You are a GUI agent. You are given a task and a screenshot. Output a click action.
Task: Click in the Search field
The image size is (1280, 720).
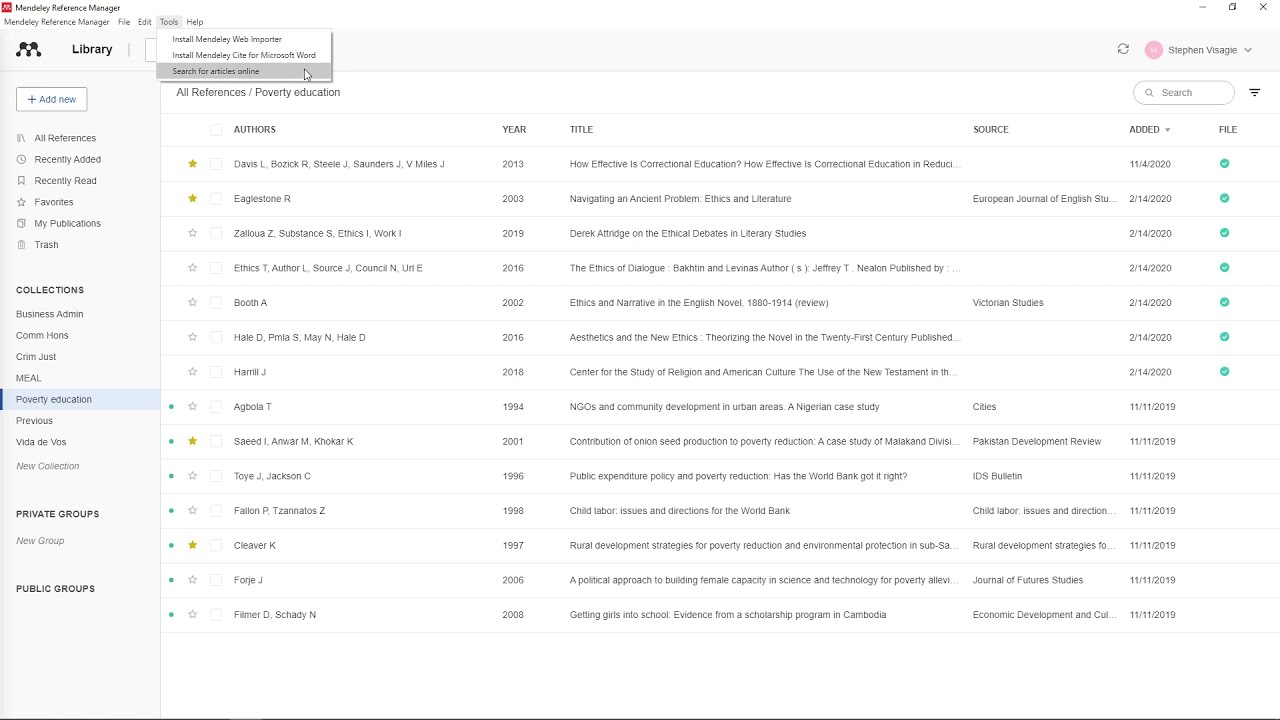1184,93
